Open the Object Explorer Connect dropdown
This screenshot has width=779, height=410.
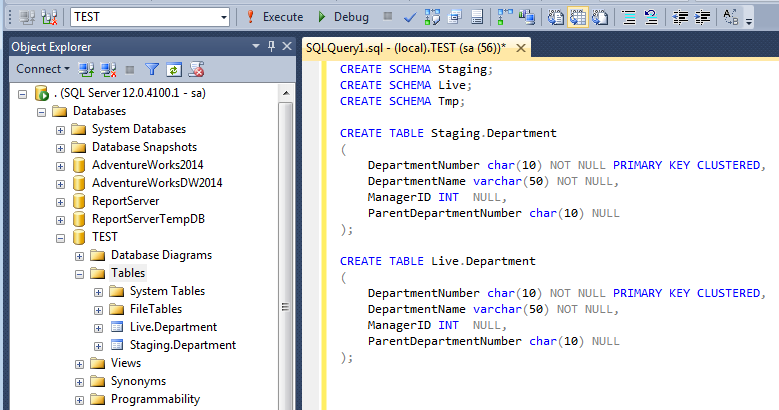tap(43, 69)
